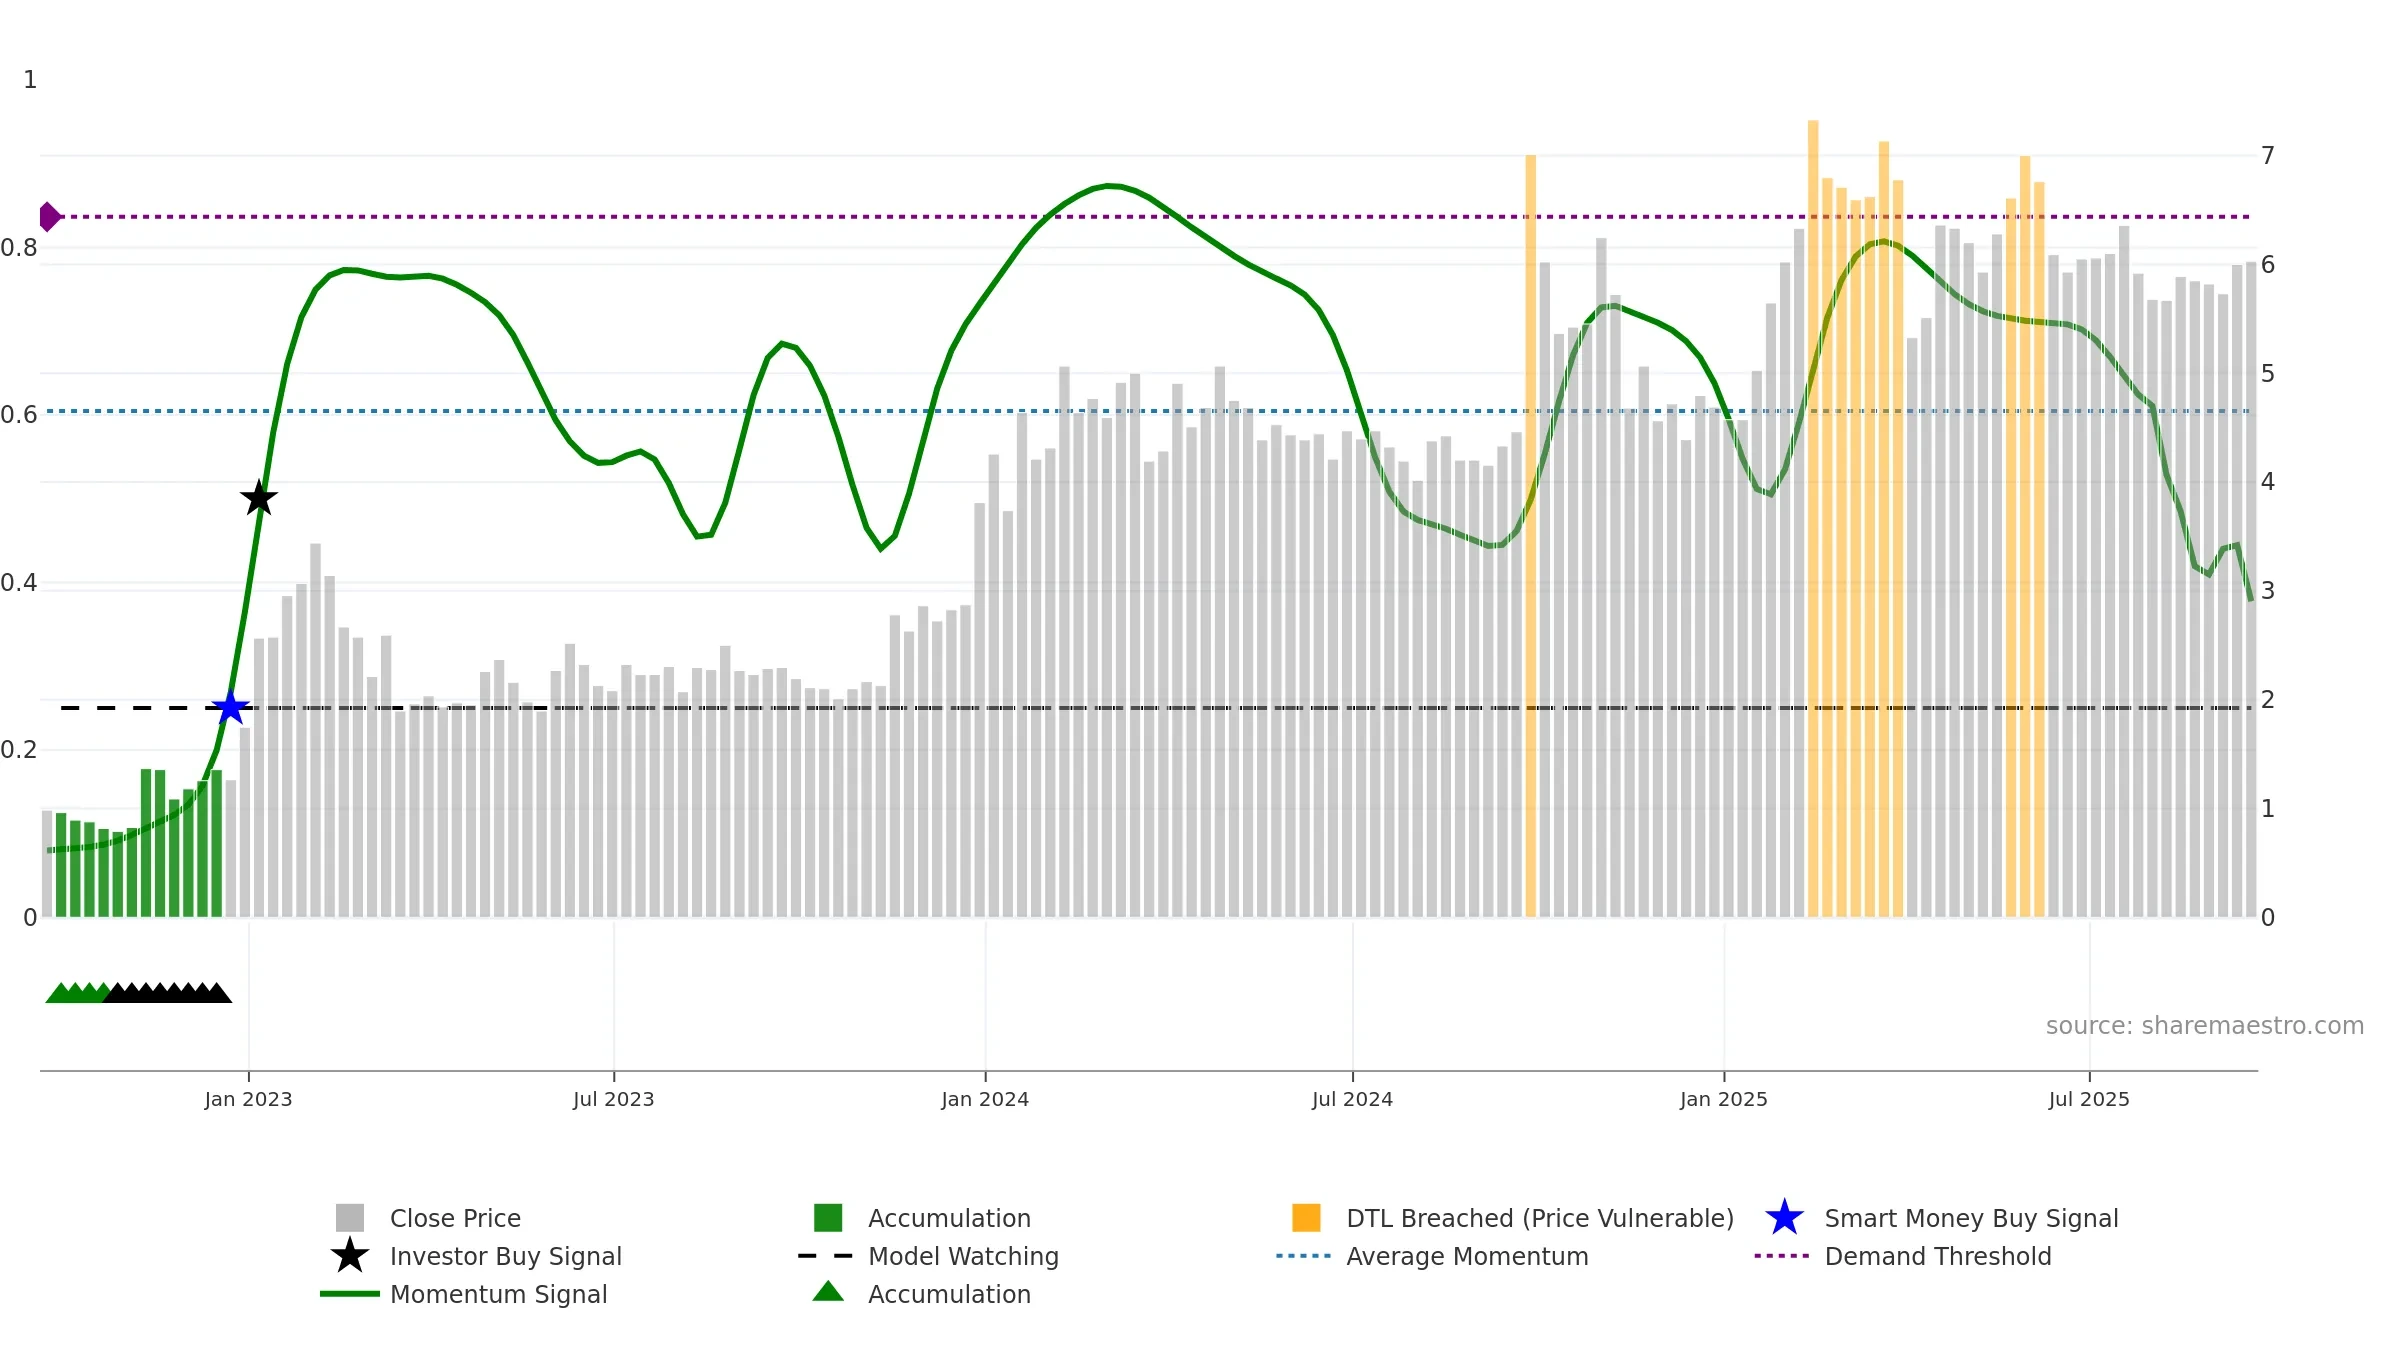Click the orange DTL Breached legend swatch

1306,1218
